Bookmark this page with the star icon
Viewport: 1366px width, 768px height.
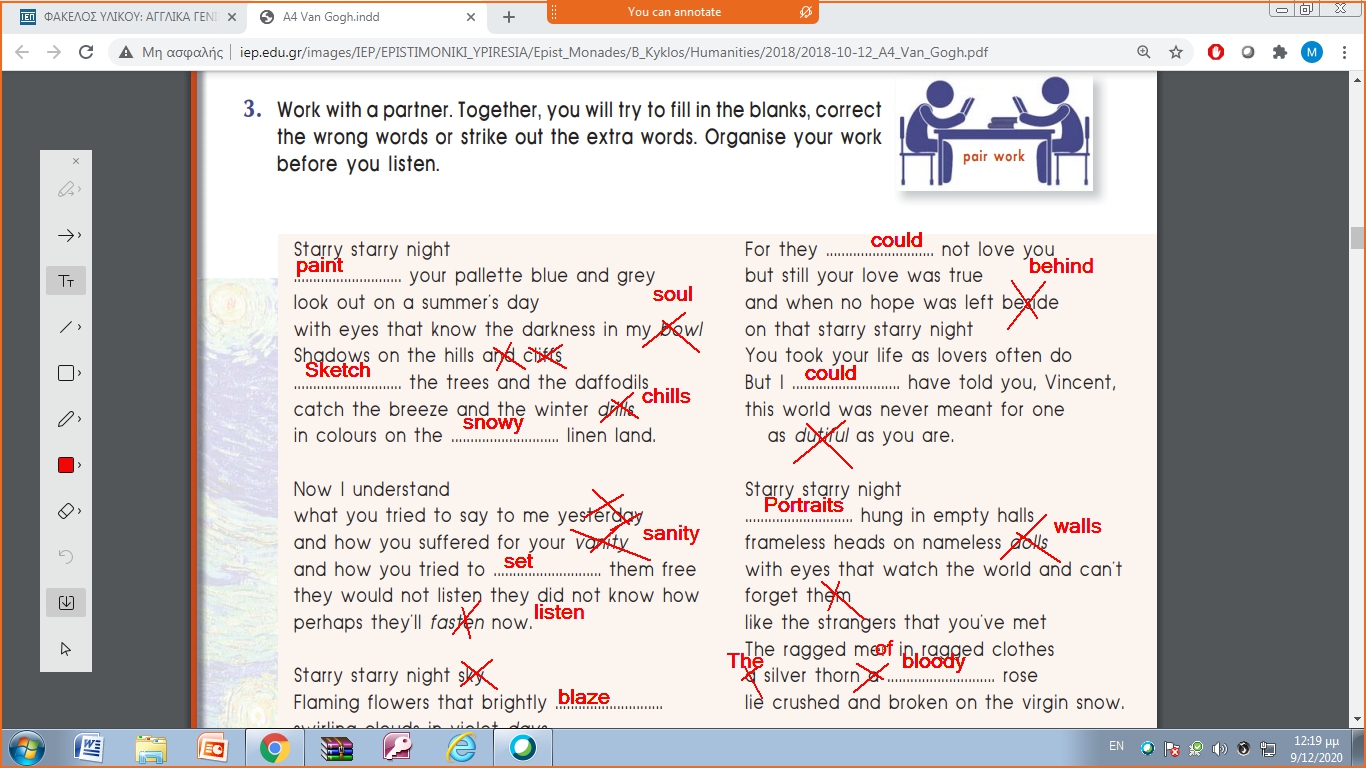click(x=1176, y=52)
